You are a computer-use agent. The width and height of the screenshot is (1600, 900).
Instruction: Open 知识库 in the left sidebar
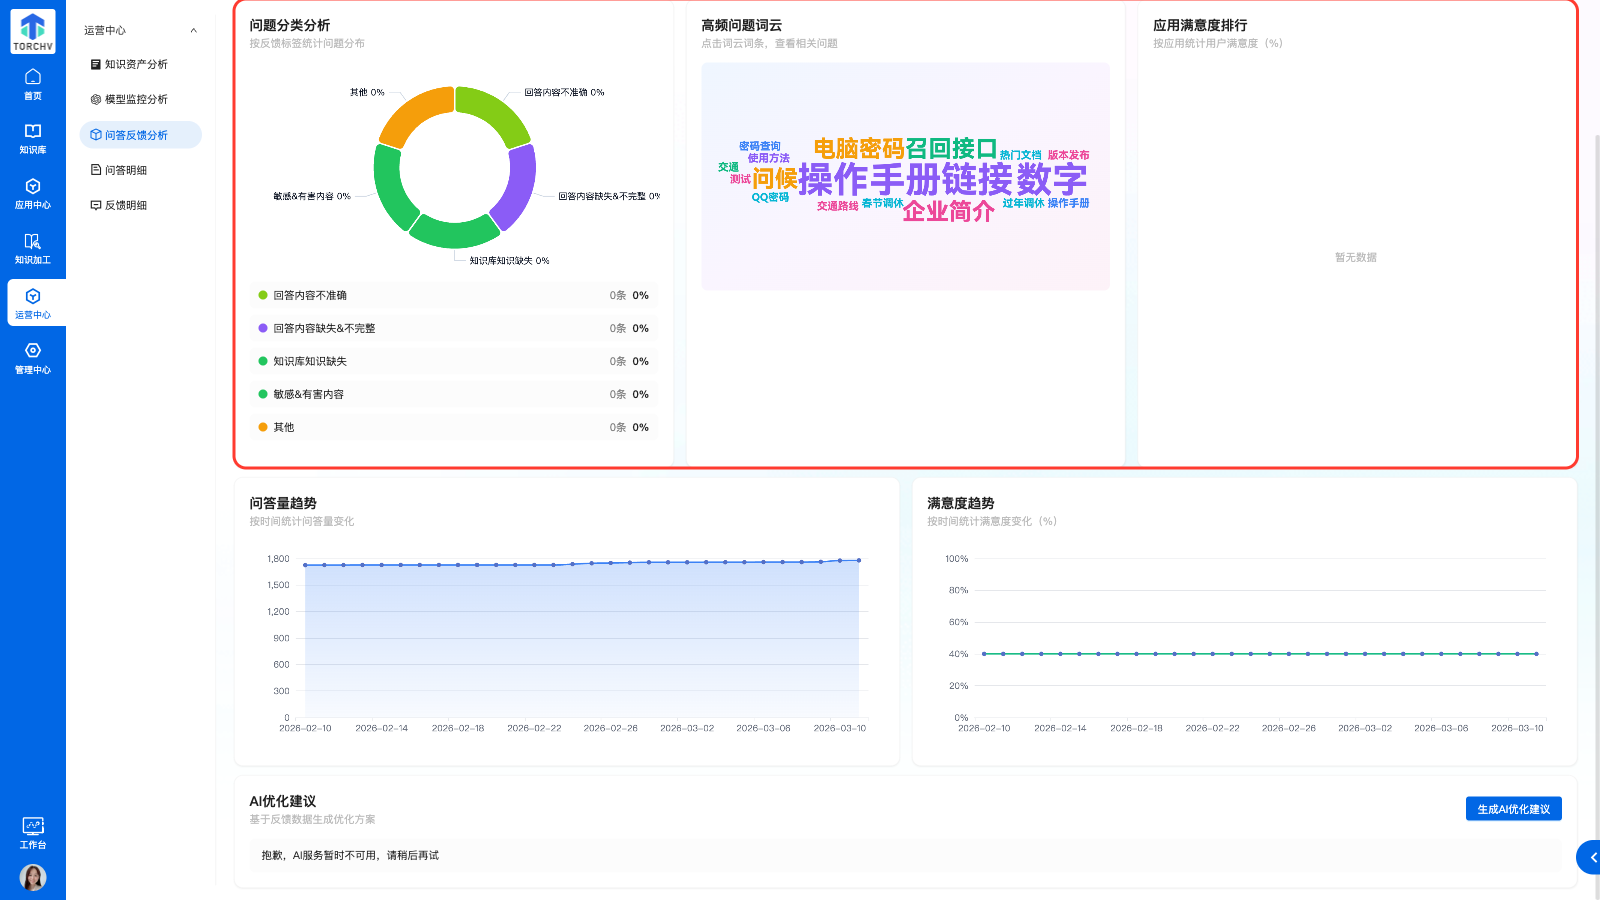pos(33,139)
